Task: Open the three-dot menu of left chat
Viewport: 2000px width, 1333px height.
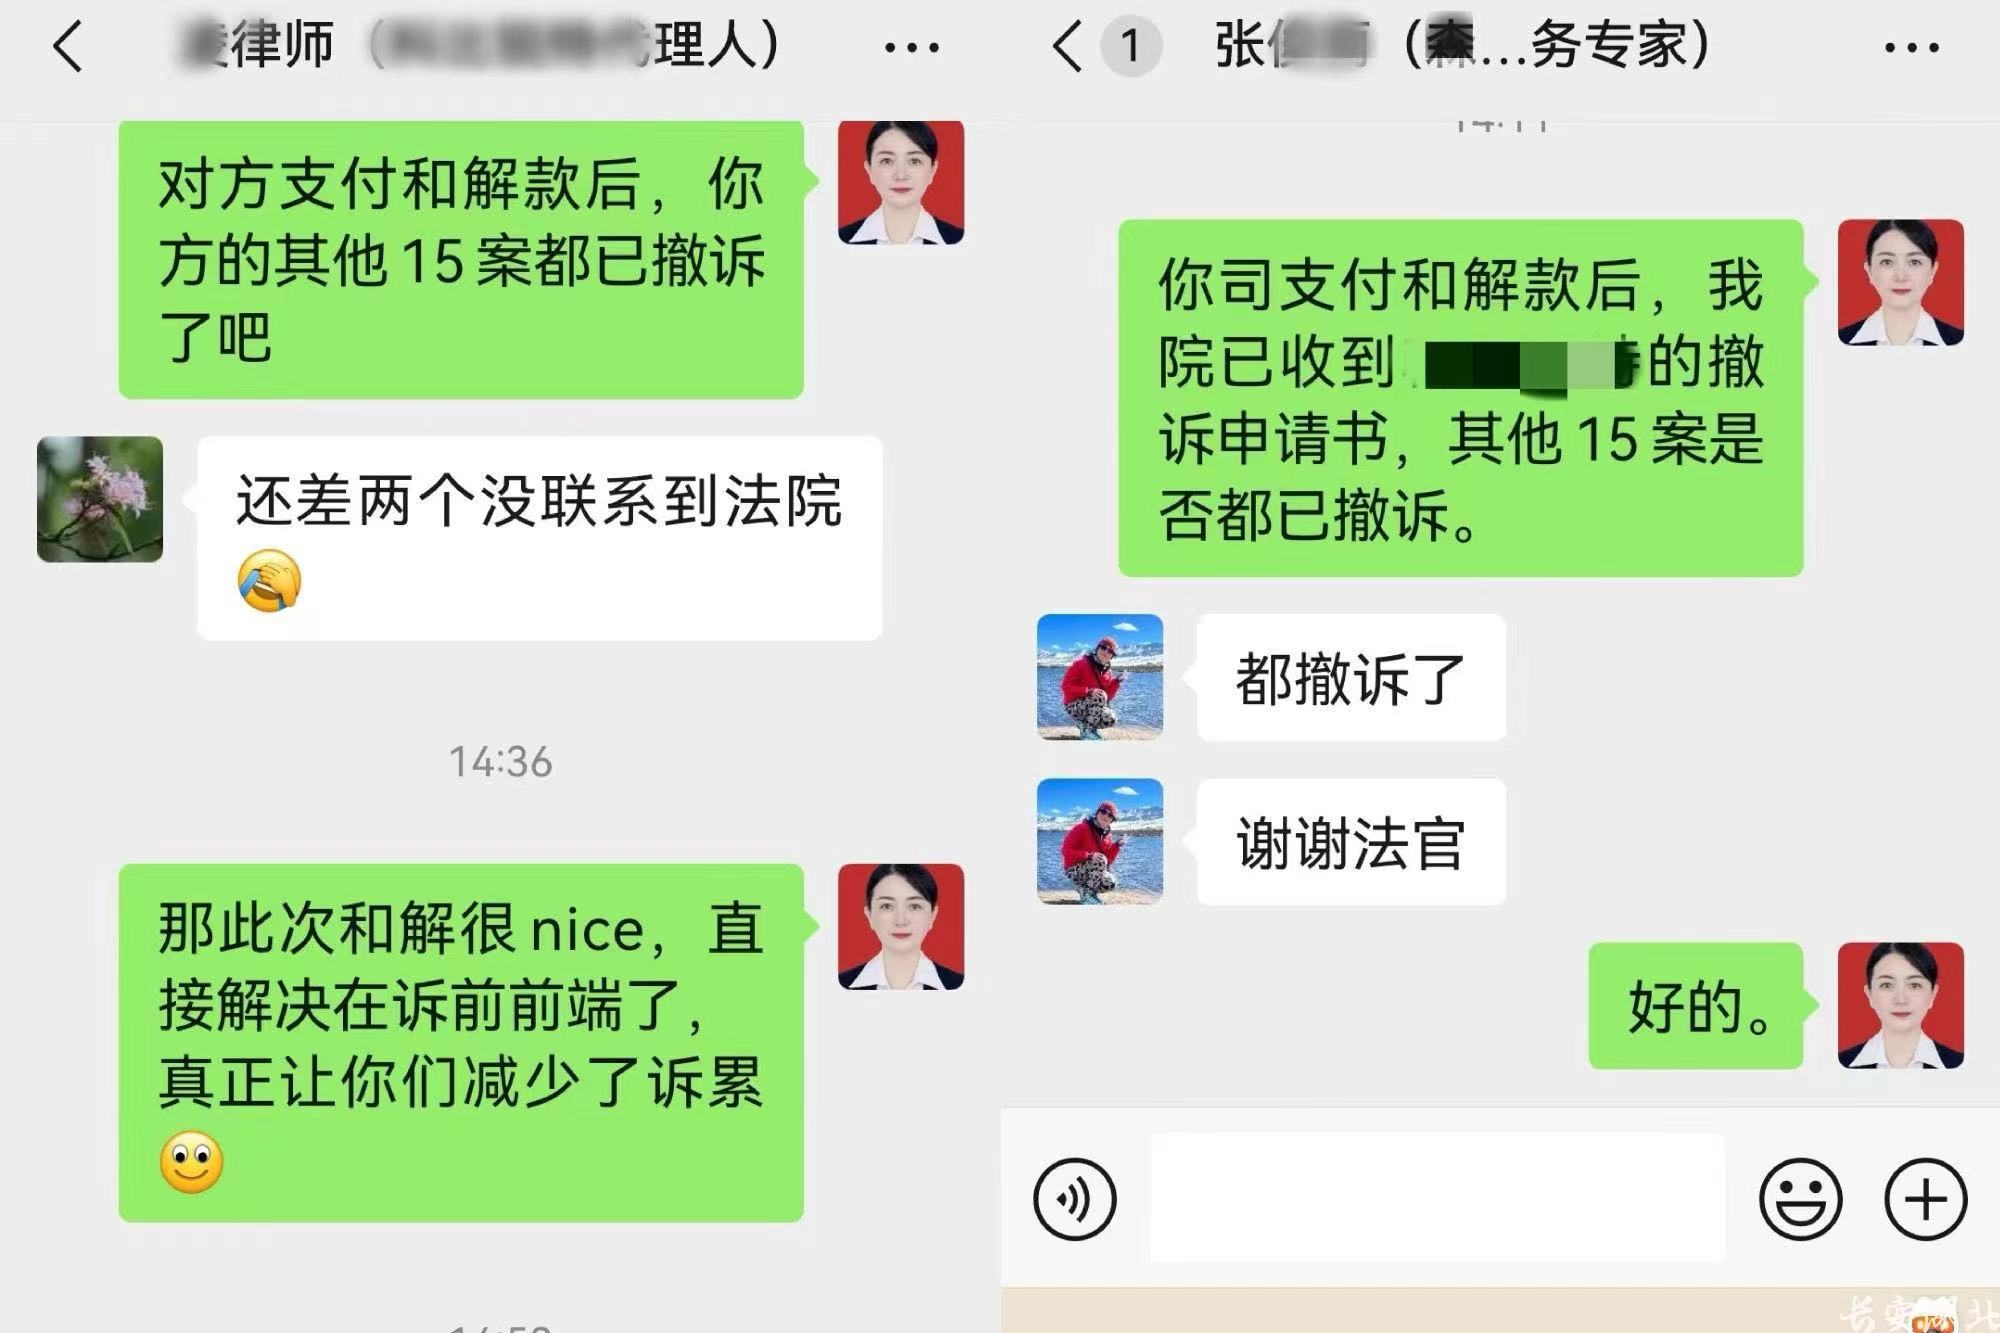Action: (912, 47)
